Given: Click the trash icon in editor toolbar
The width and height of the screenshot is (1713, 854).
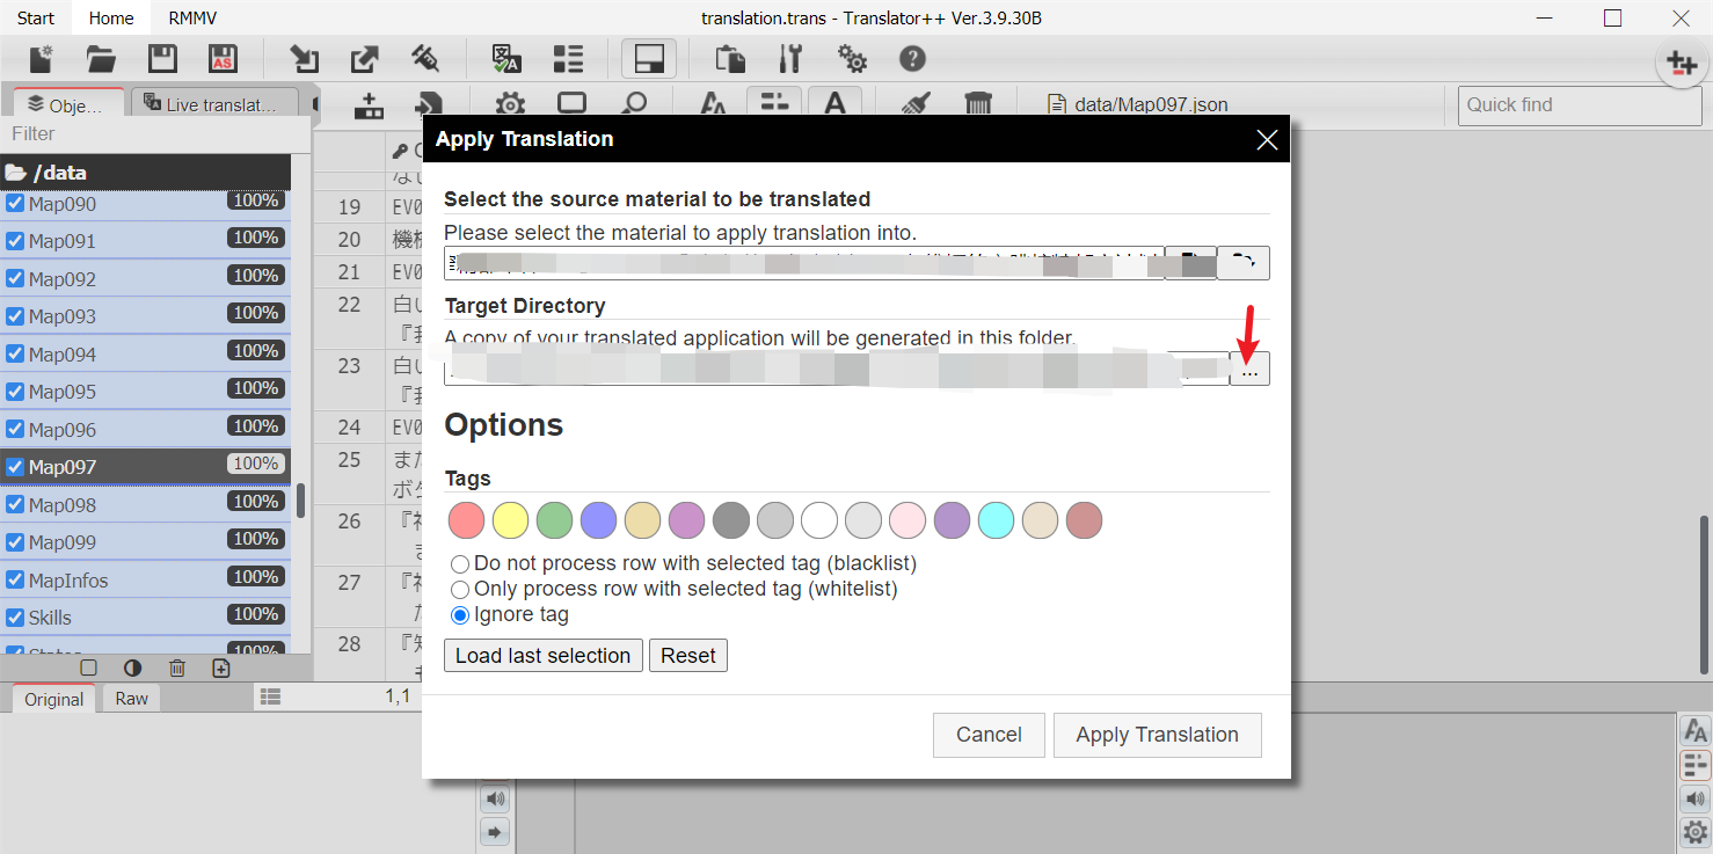Looking at the screenshot, I should point(978,103).
